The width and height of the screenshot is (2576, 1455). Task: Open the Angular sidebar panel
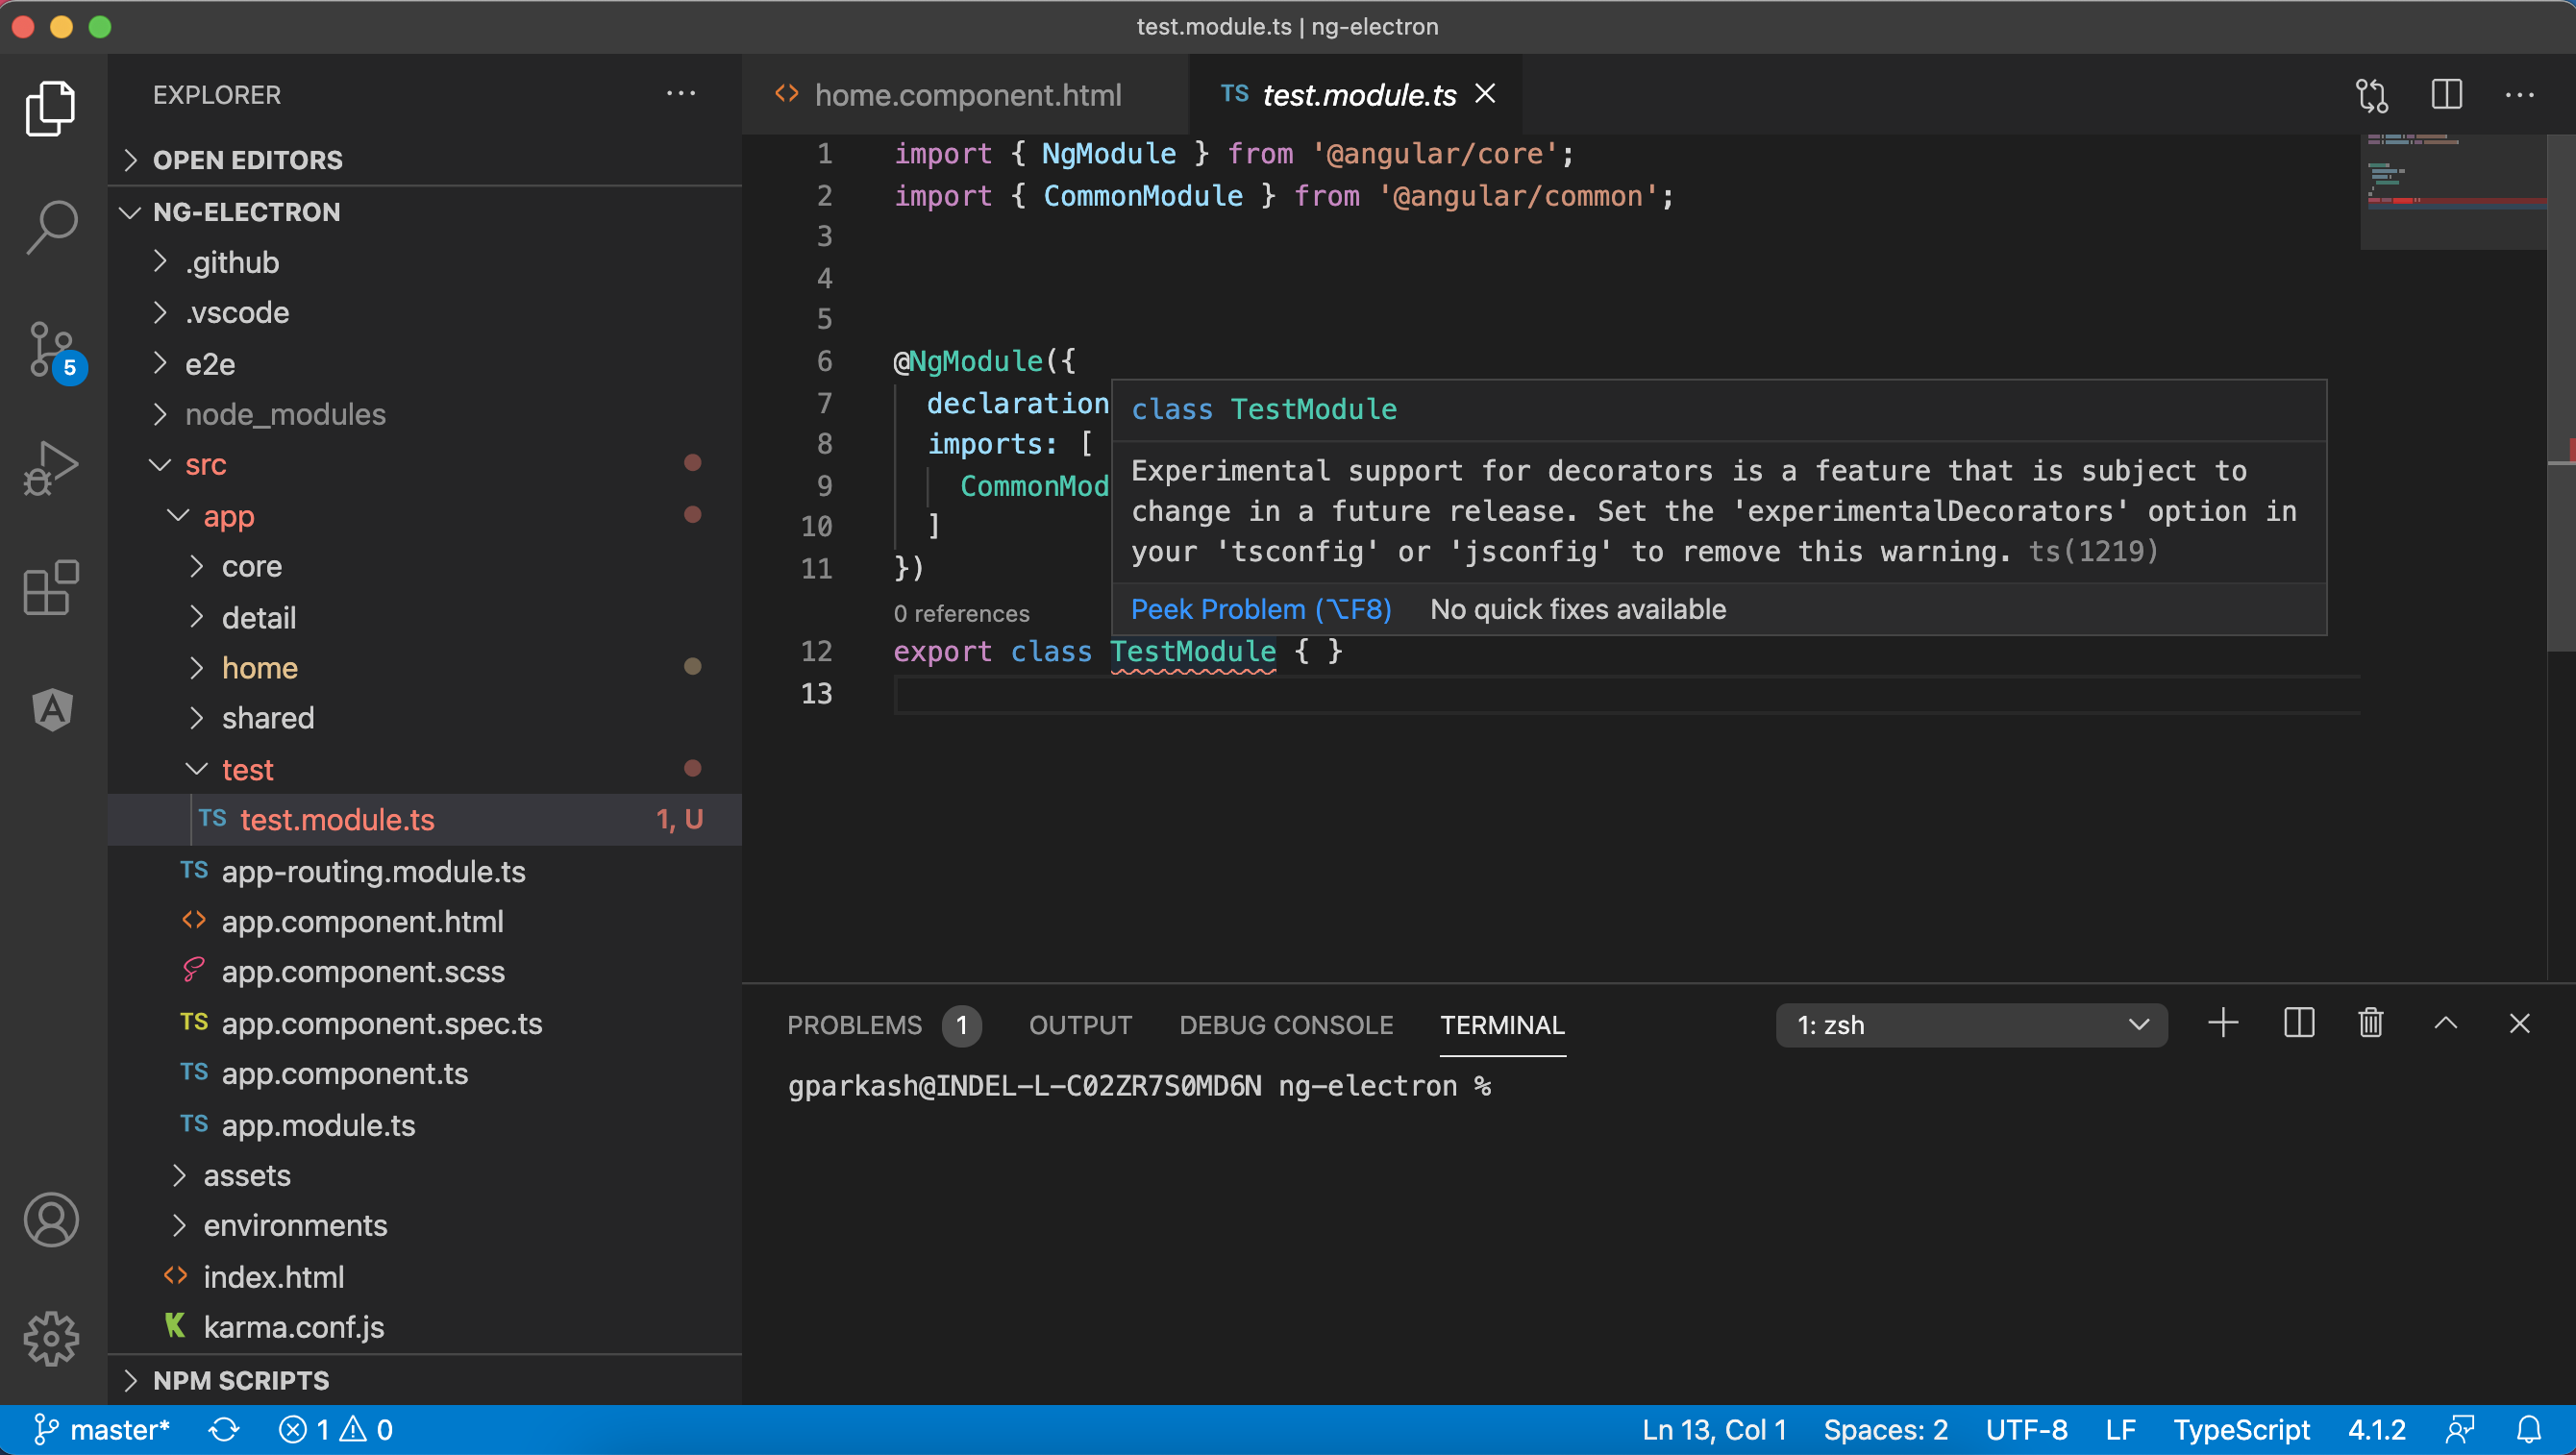coord(51,710)
